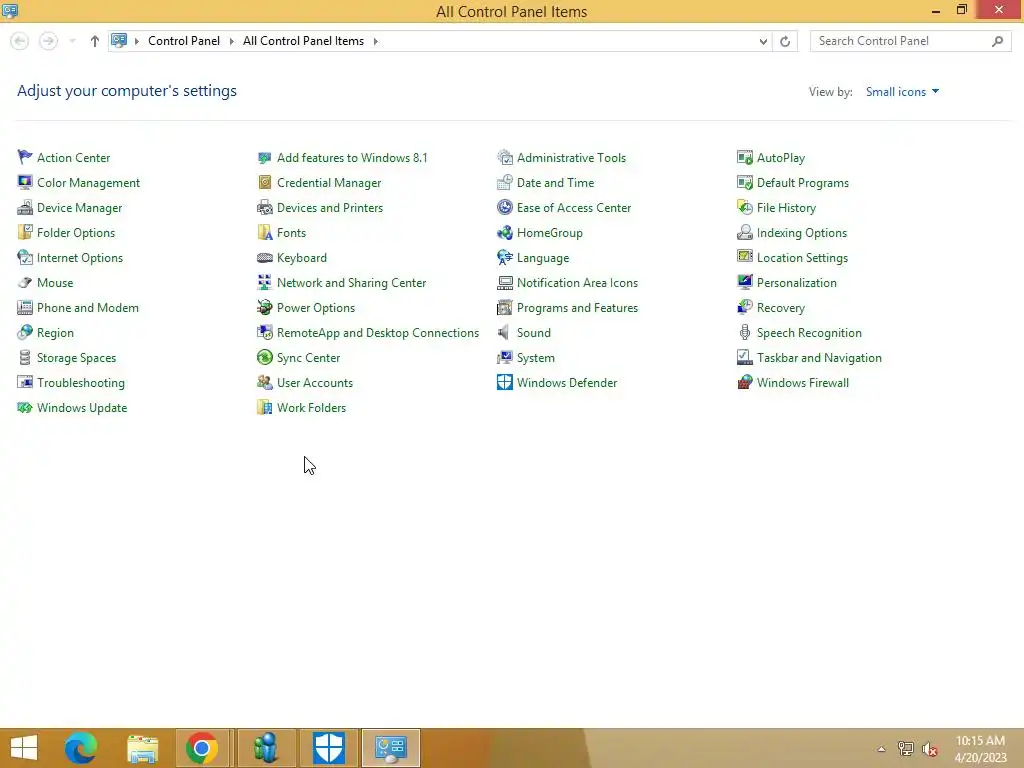Open the Action Center flag icon
The image size is (1024, 768).
click(25, 157)
